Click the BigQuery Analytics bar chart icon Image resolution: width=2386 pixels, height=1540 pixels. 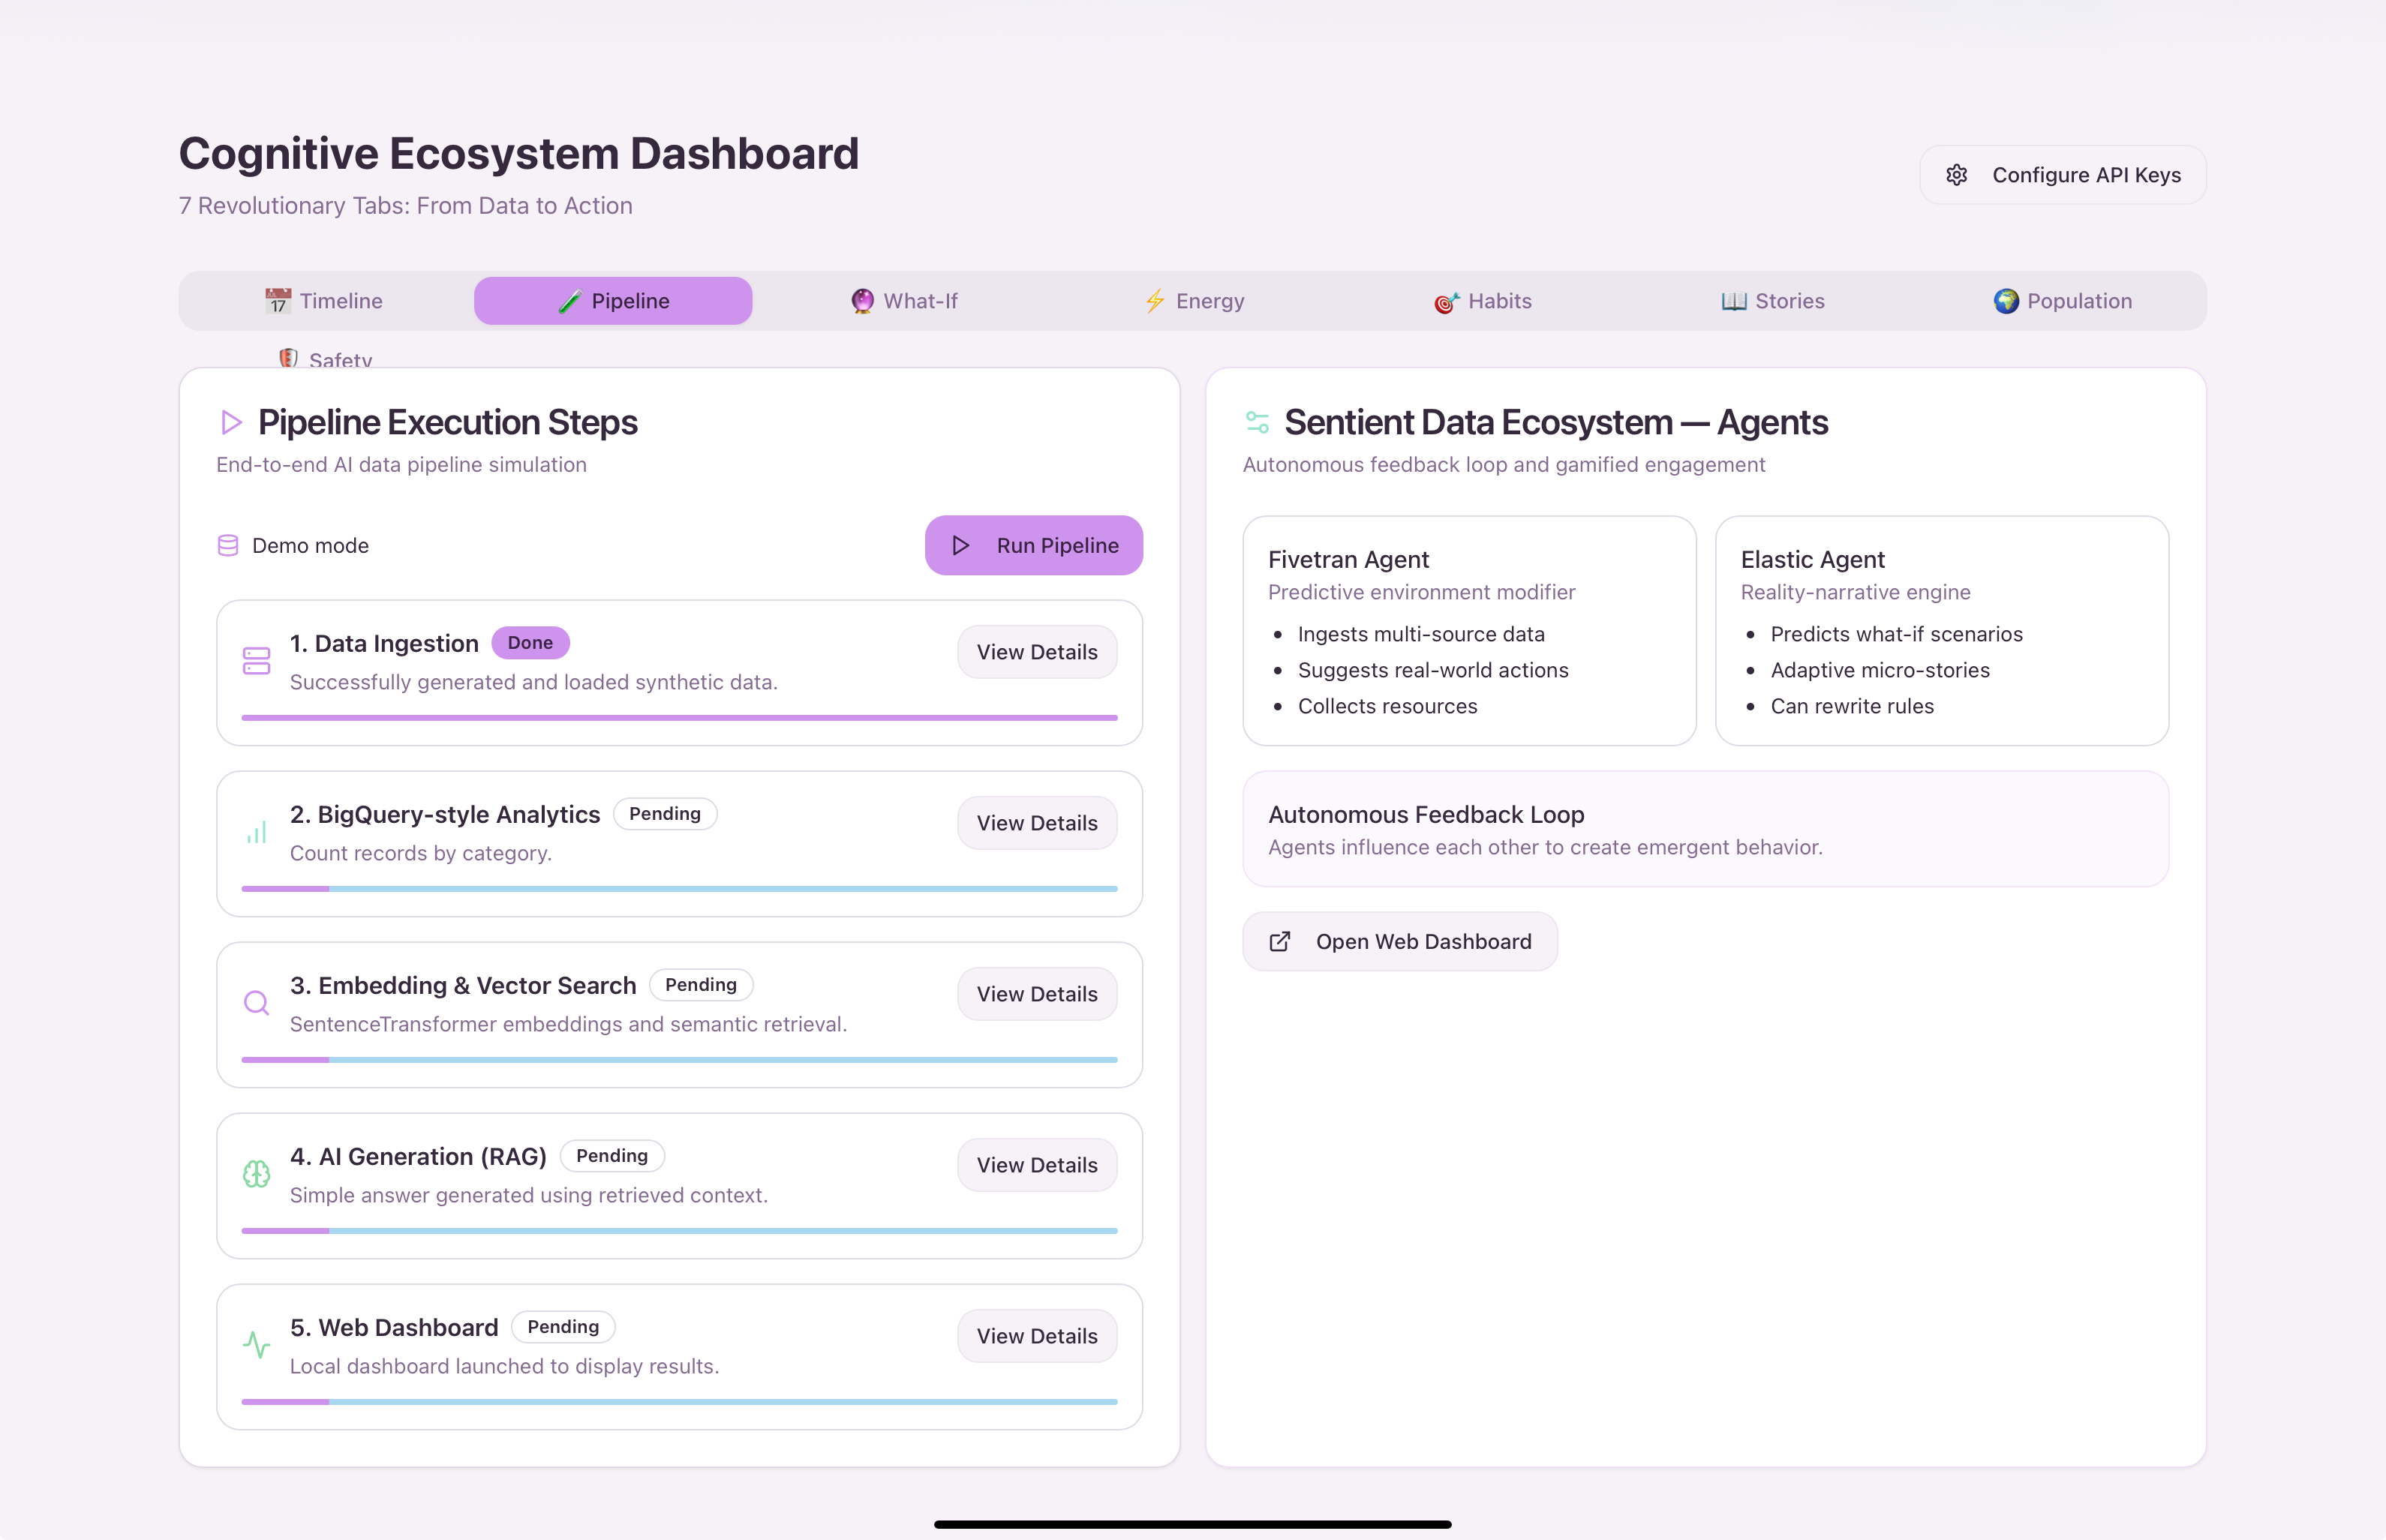click(256, 832)
